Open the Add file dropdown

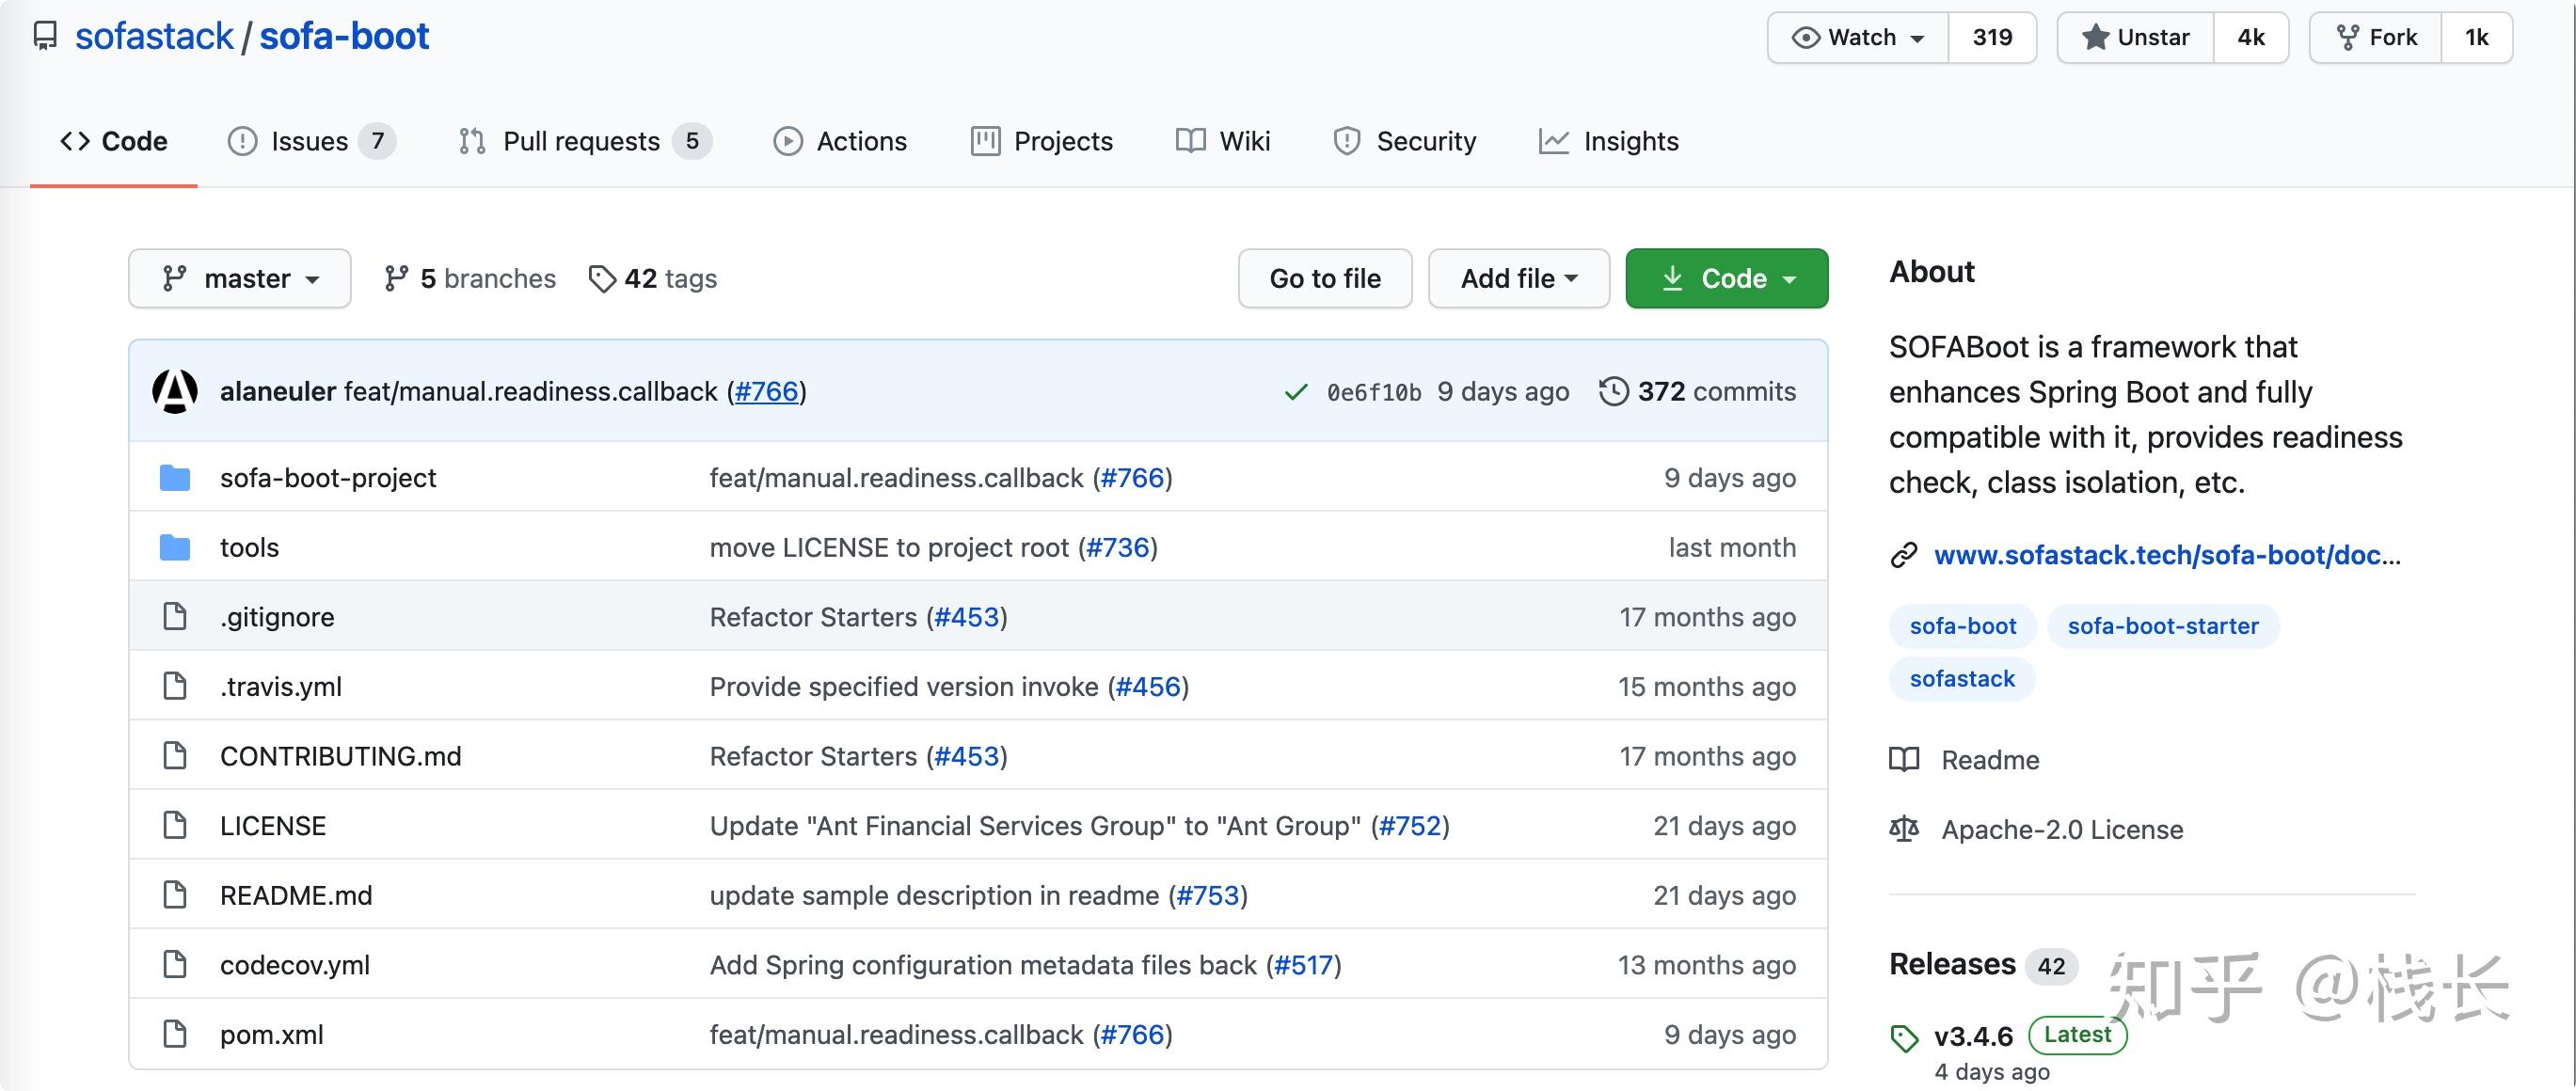(1518, 279)
